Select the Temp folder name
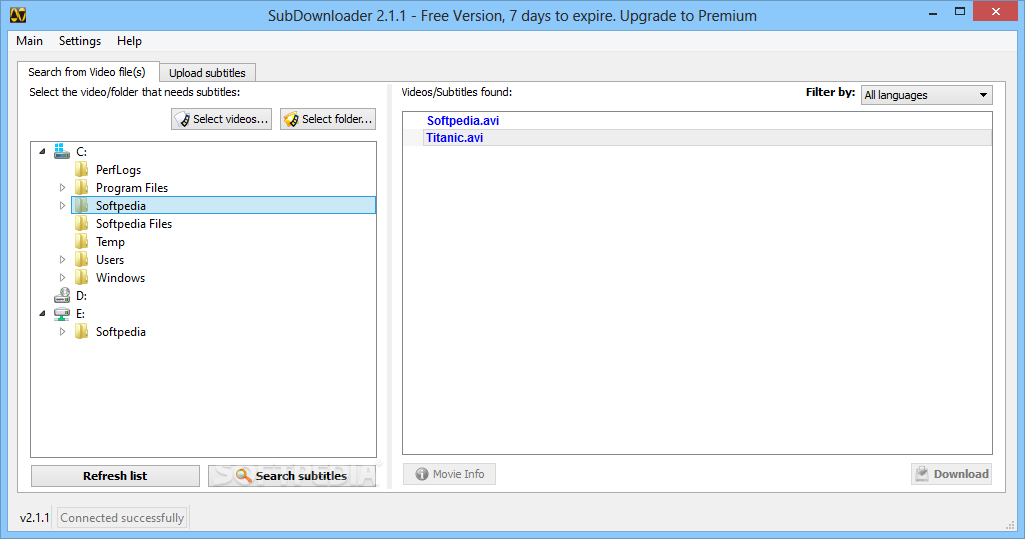This screenshot has height=539, width=1025. (x=110, y=242)
